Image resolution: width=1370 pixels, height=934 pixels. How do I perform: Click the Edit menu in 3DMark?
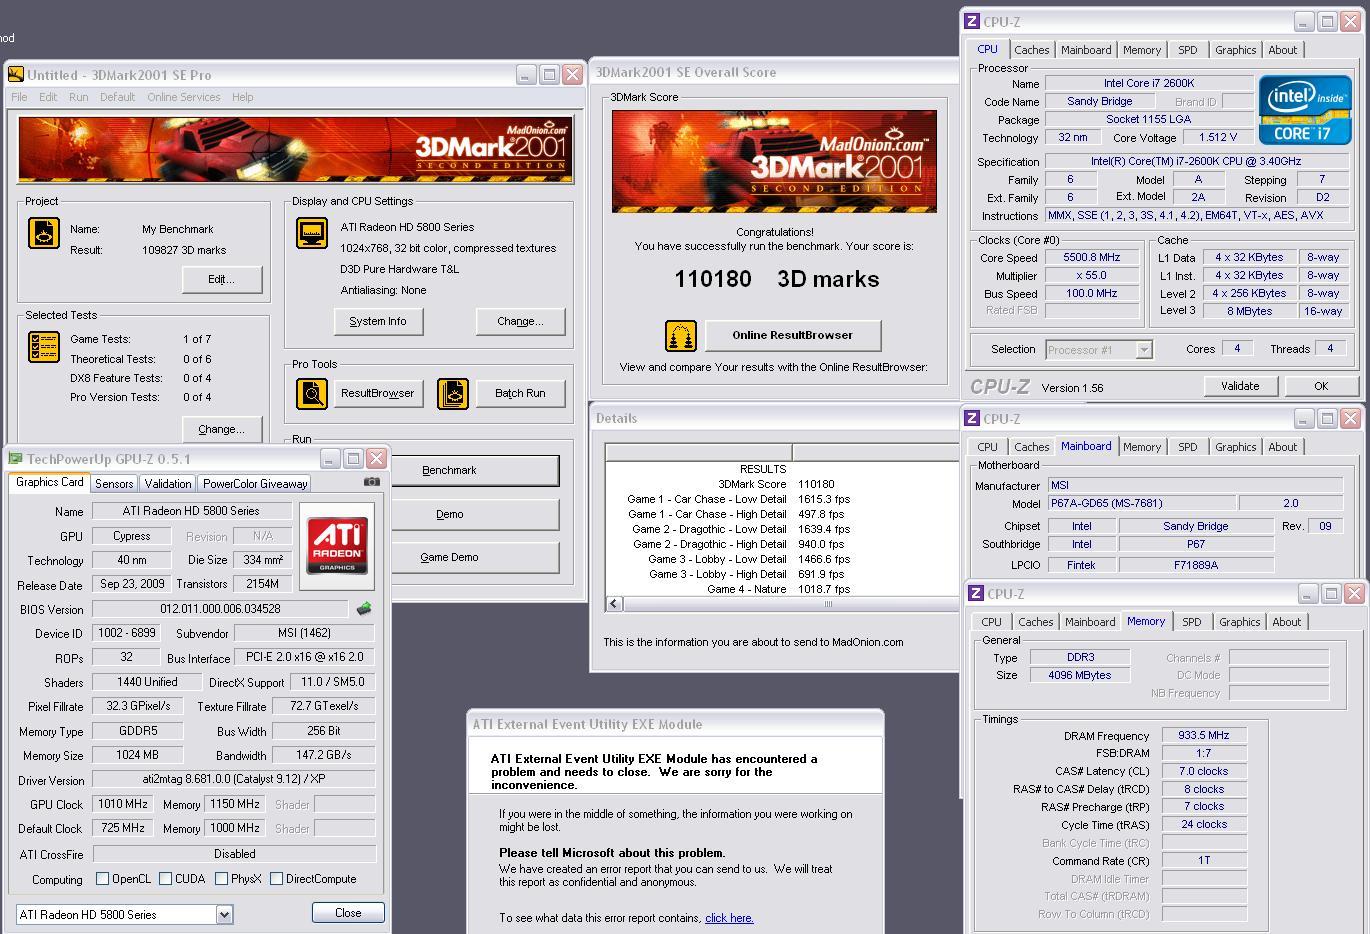48,97
